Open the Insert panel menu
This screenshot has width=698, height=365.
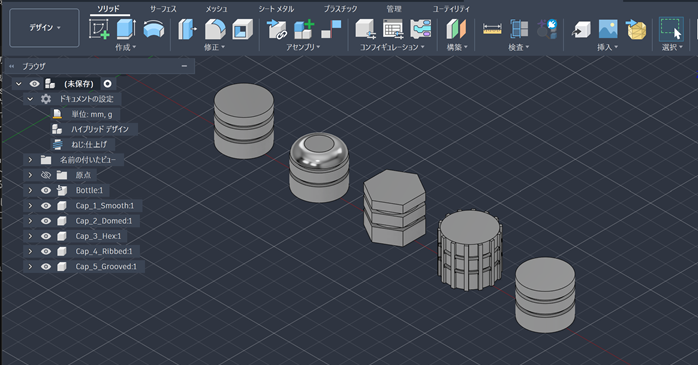[x=608, y=47]
